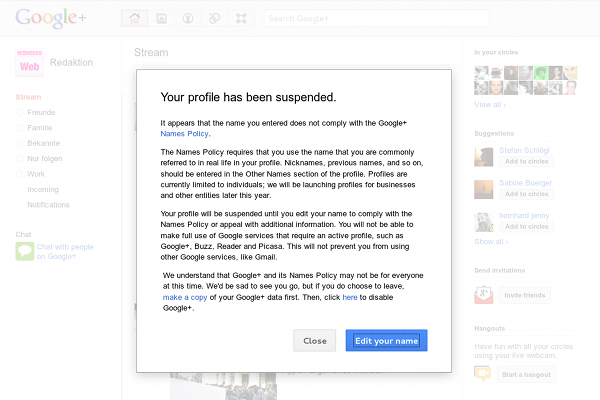Start a hangout
600x400 pixels.
[526, 374]
